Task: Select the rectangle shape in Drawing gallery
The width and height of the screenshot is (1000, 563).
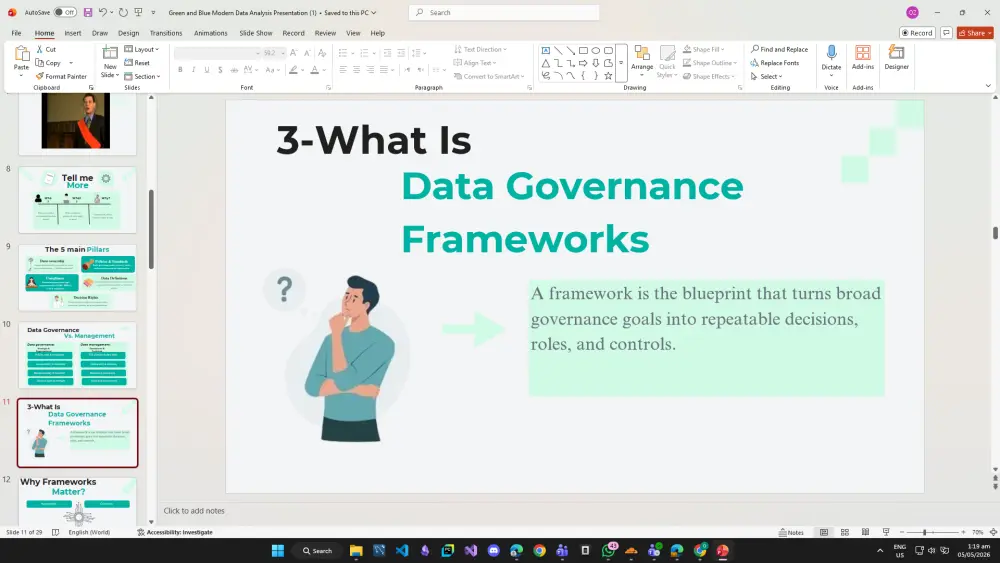Action: tap(583, 50)
